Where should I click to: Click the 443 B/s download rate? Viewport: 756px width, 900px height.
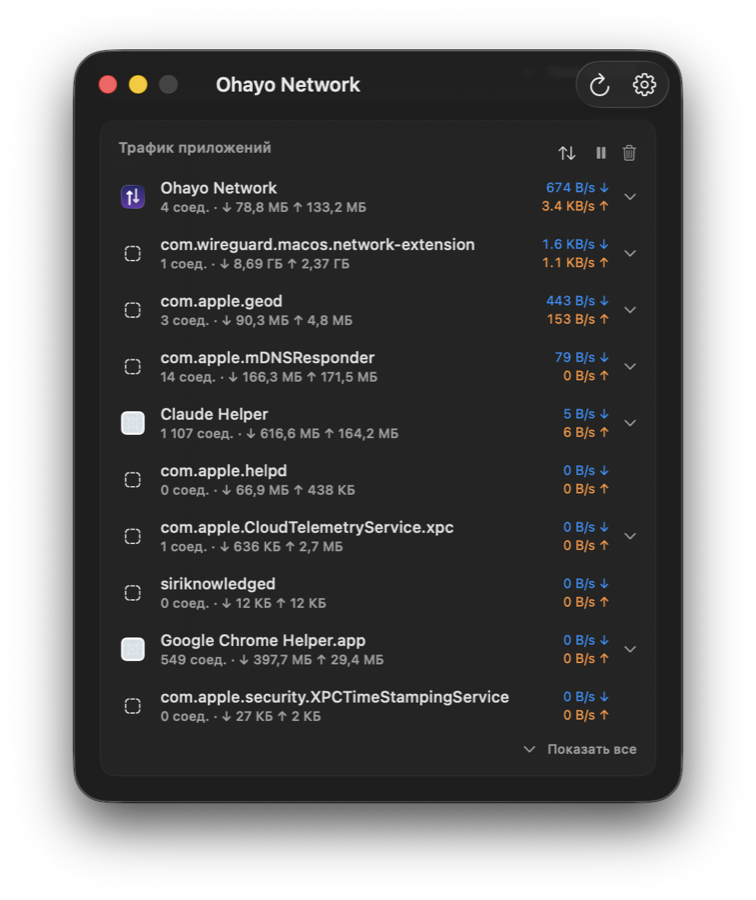pyautogui.click(x=577, y=301)
